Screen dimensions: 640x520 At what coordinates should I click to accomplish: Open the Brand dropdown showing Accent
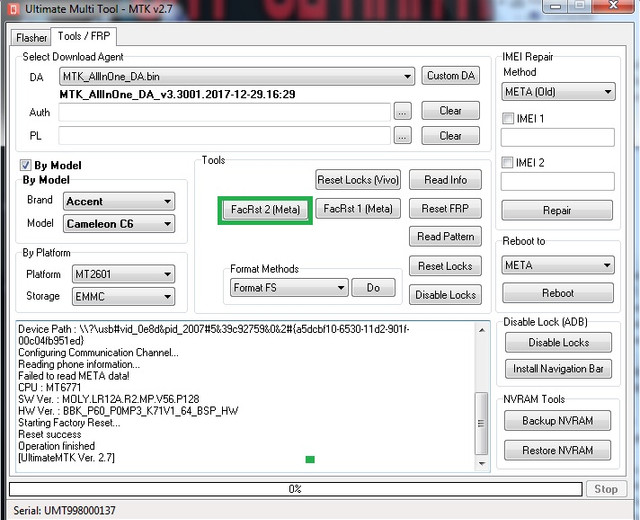(119, 201)
